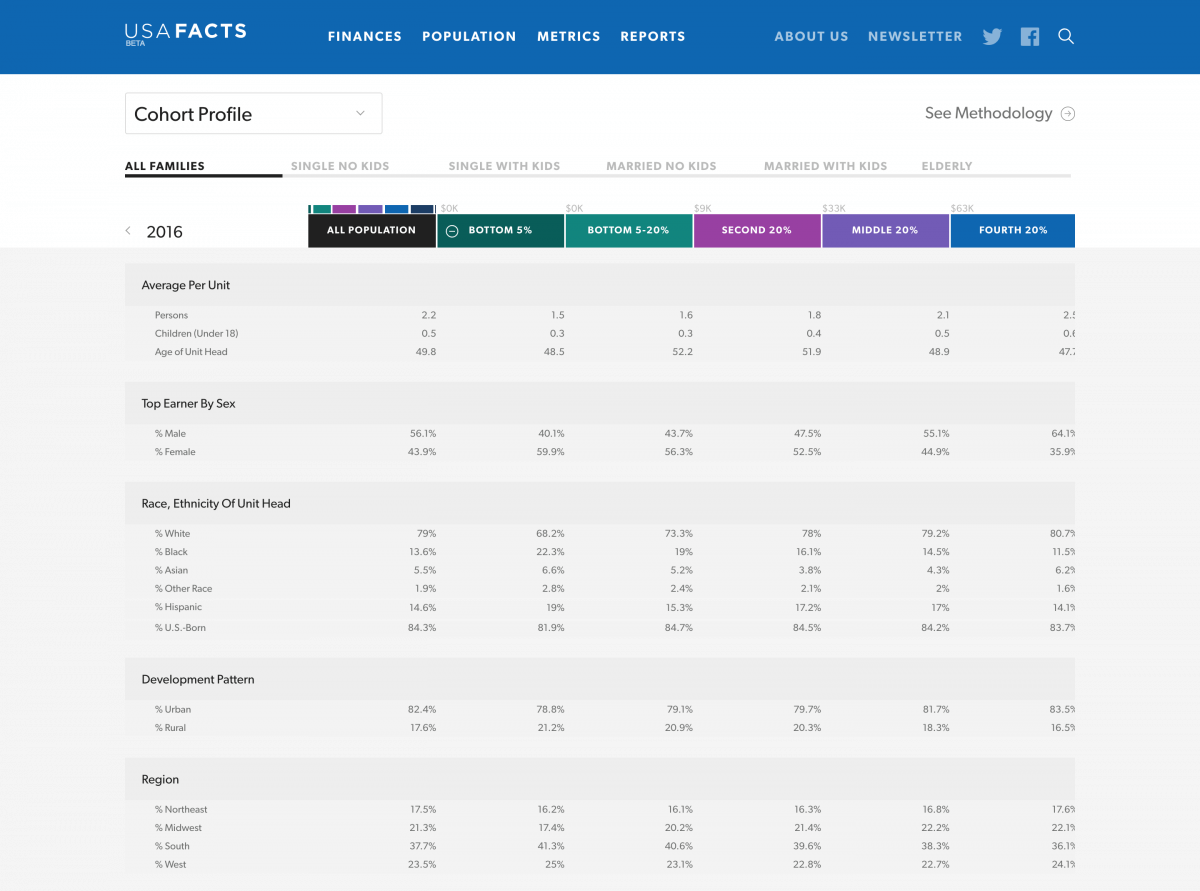This screenshot has height=891, width=1200.
Task: Click the 52.5% Female value under Second 20%
Action: coord(807,452)
